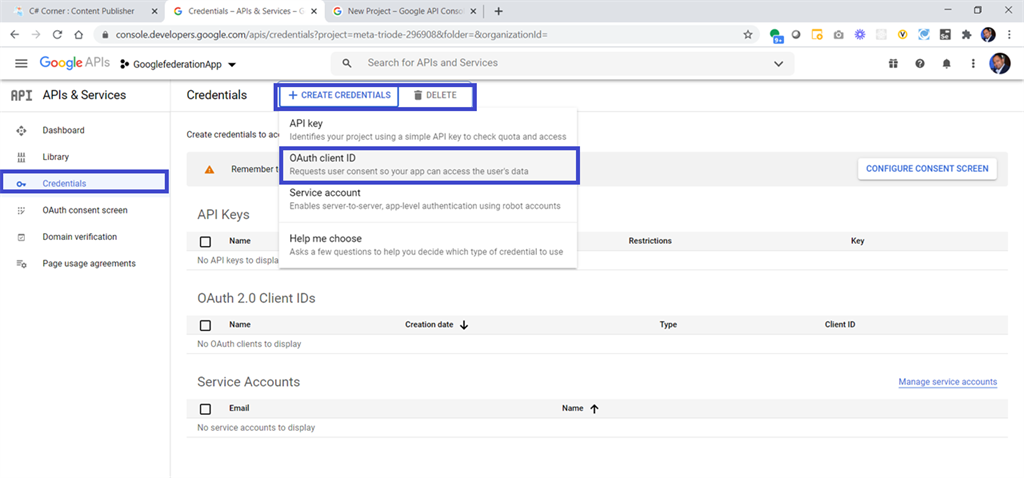Open OAuth consent screen in sidebar

(85, 210)
